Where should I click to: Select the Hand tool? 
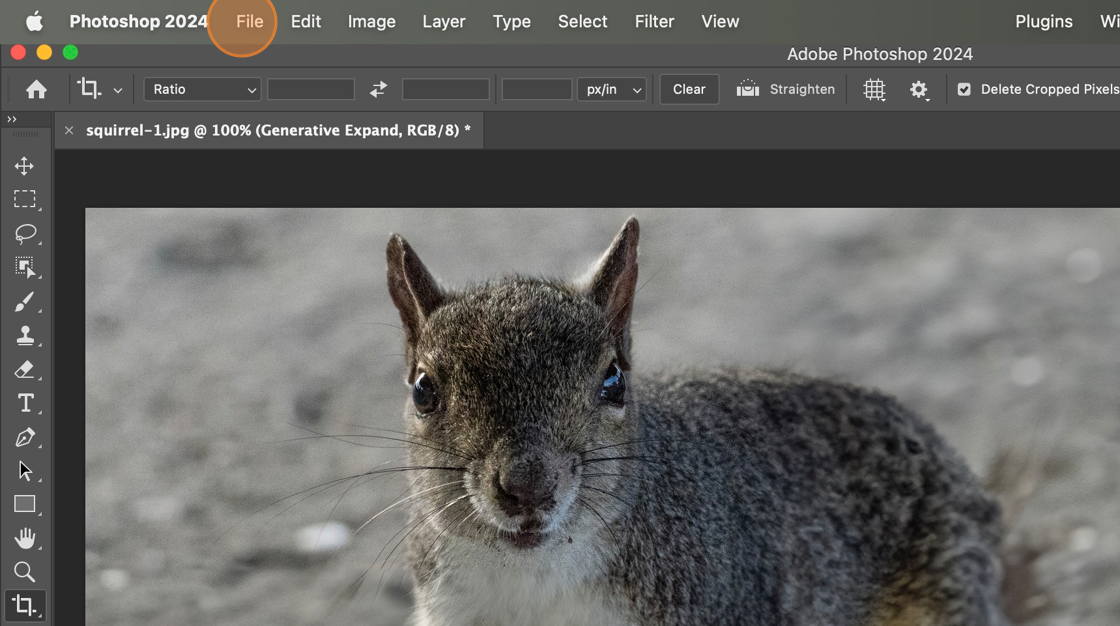coord(24,538)
